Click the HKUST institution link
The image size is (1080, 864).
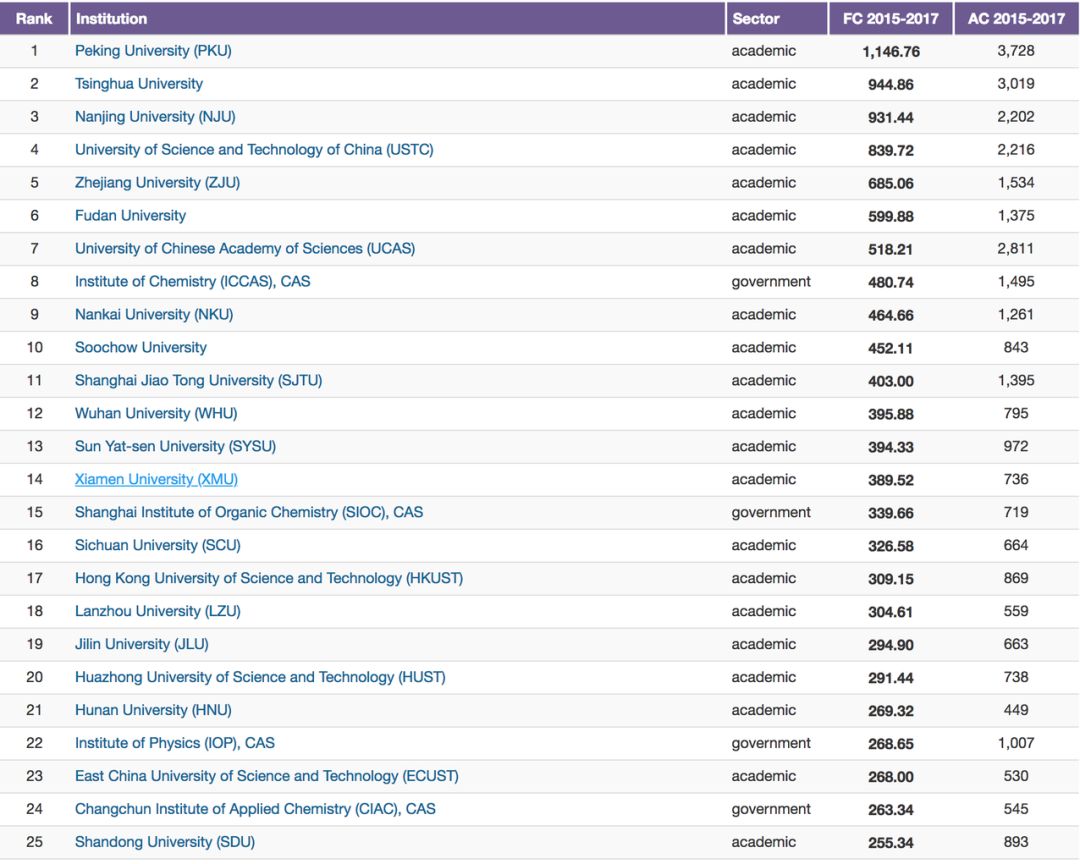[269, 579]
